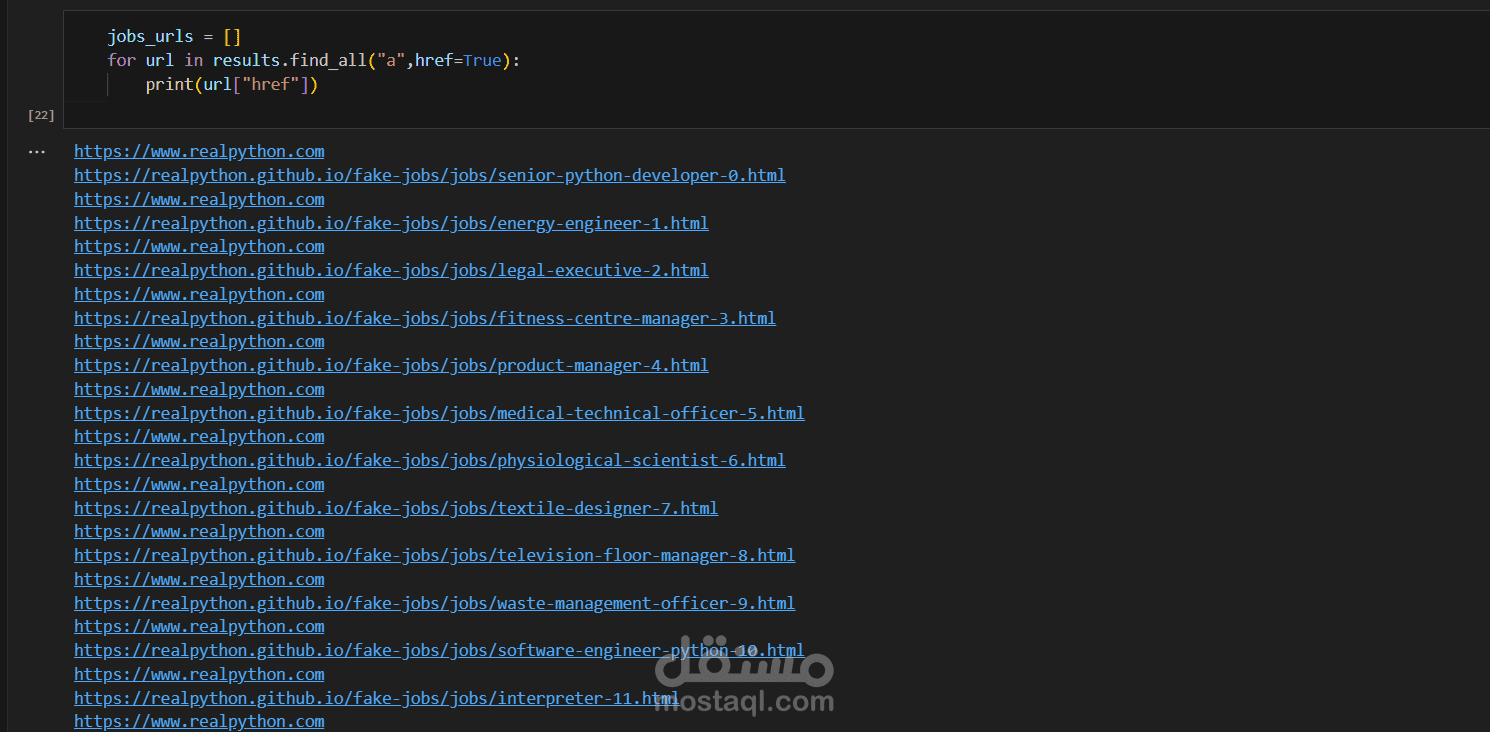Visit the fitness-centre-manager-3.html URL
The height and width of the screenshot is (732, 1490).
[425, 318]
